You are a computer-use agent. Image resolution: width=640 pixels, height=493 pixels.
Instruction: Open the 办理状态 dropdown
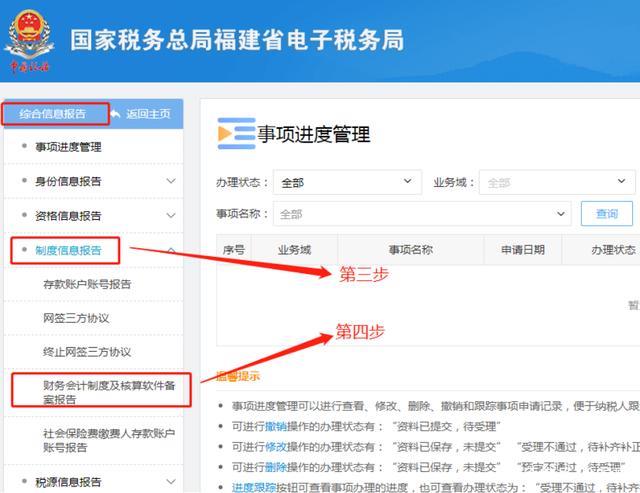[x=346, y=182]
